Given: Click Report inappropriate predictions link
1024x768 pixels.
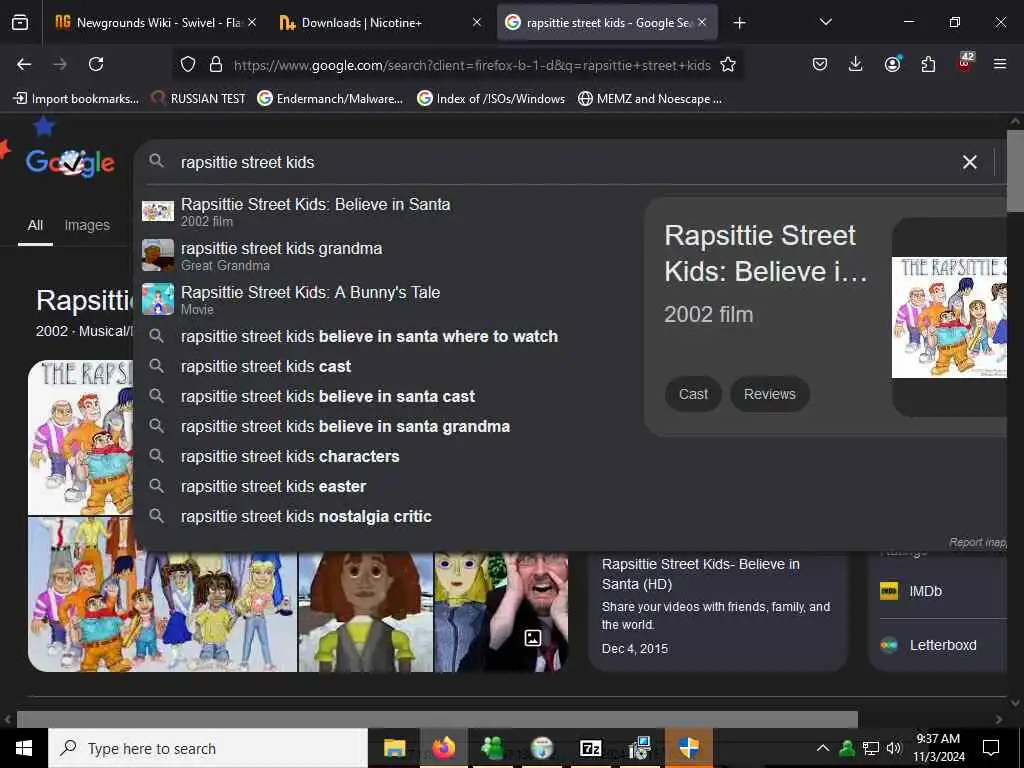Looking at the screenshot, I should [978, 543].
